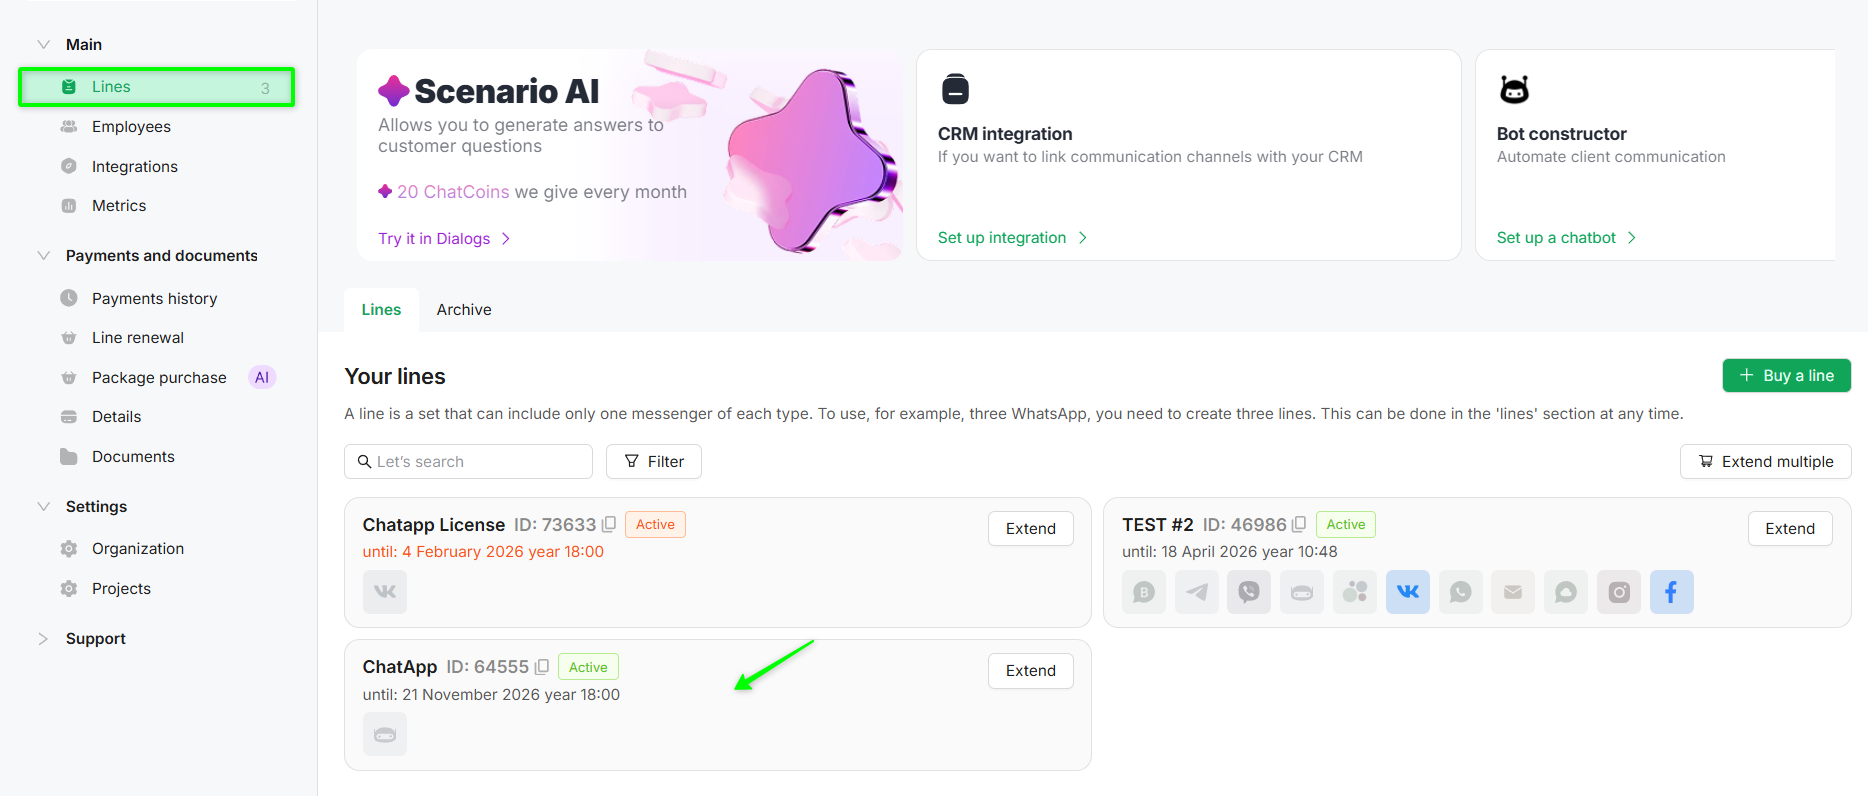Open Employees in the sidebar
This screenshot has width=1868, height=796.
click(x=131, y=127)
